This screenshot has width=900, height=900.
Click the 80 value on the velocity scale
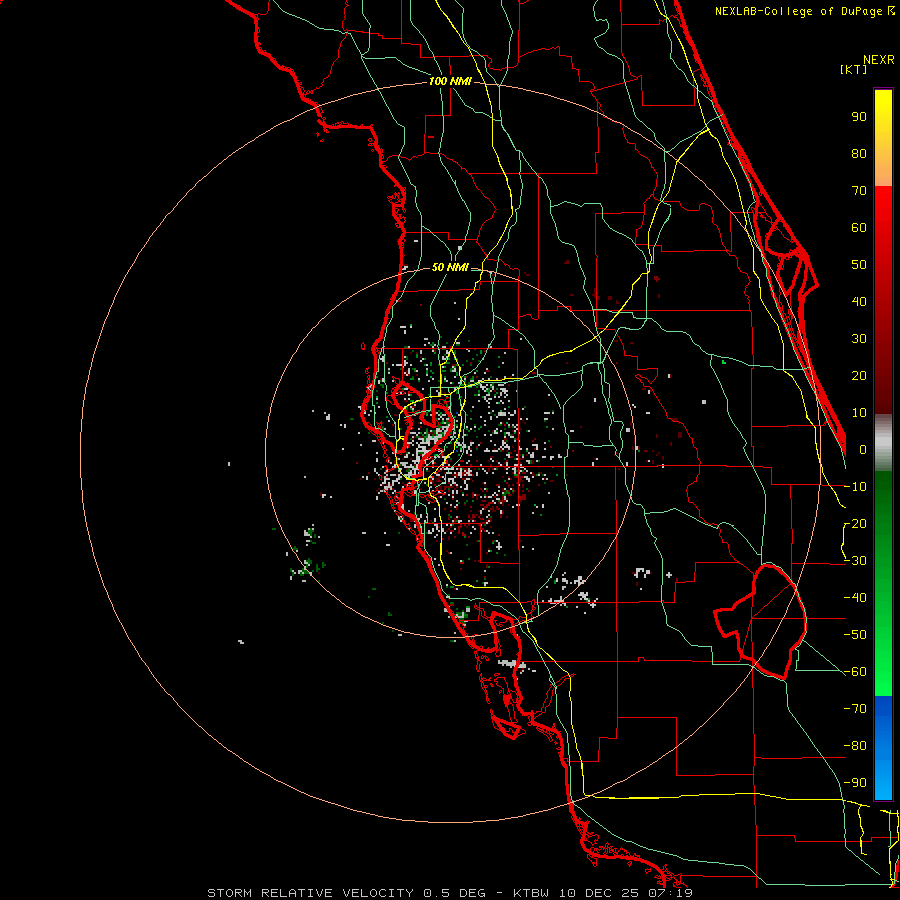tap(859, 153)
